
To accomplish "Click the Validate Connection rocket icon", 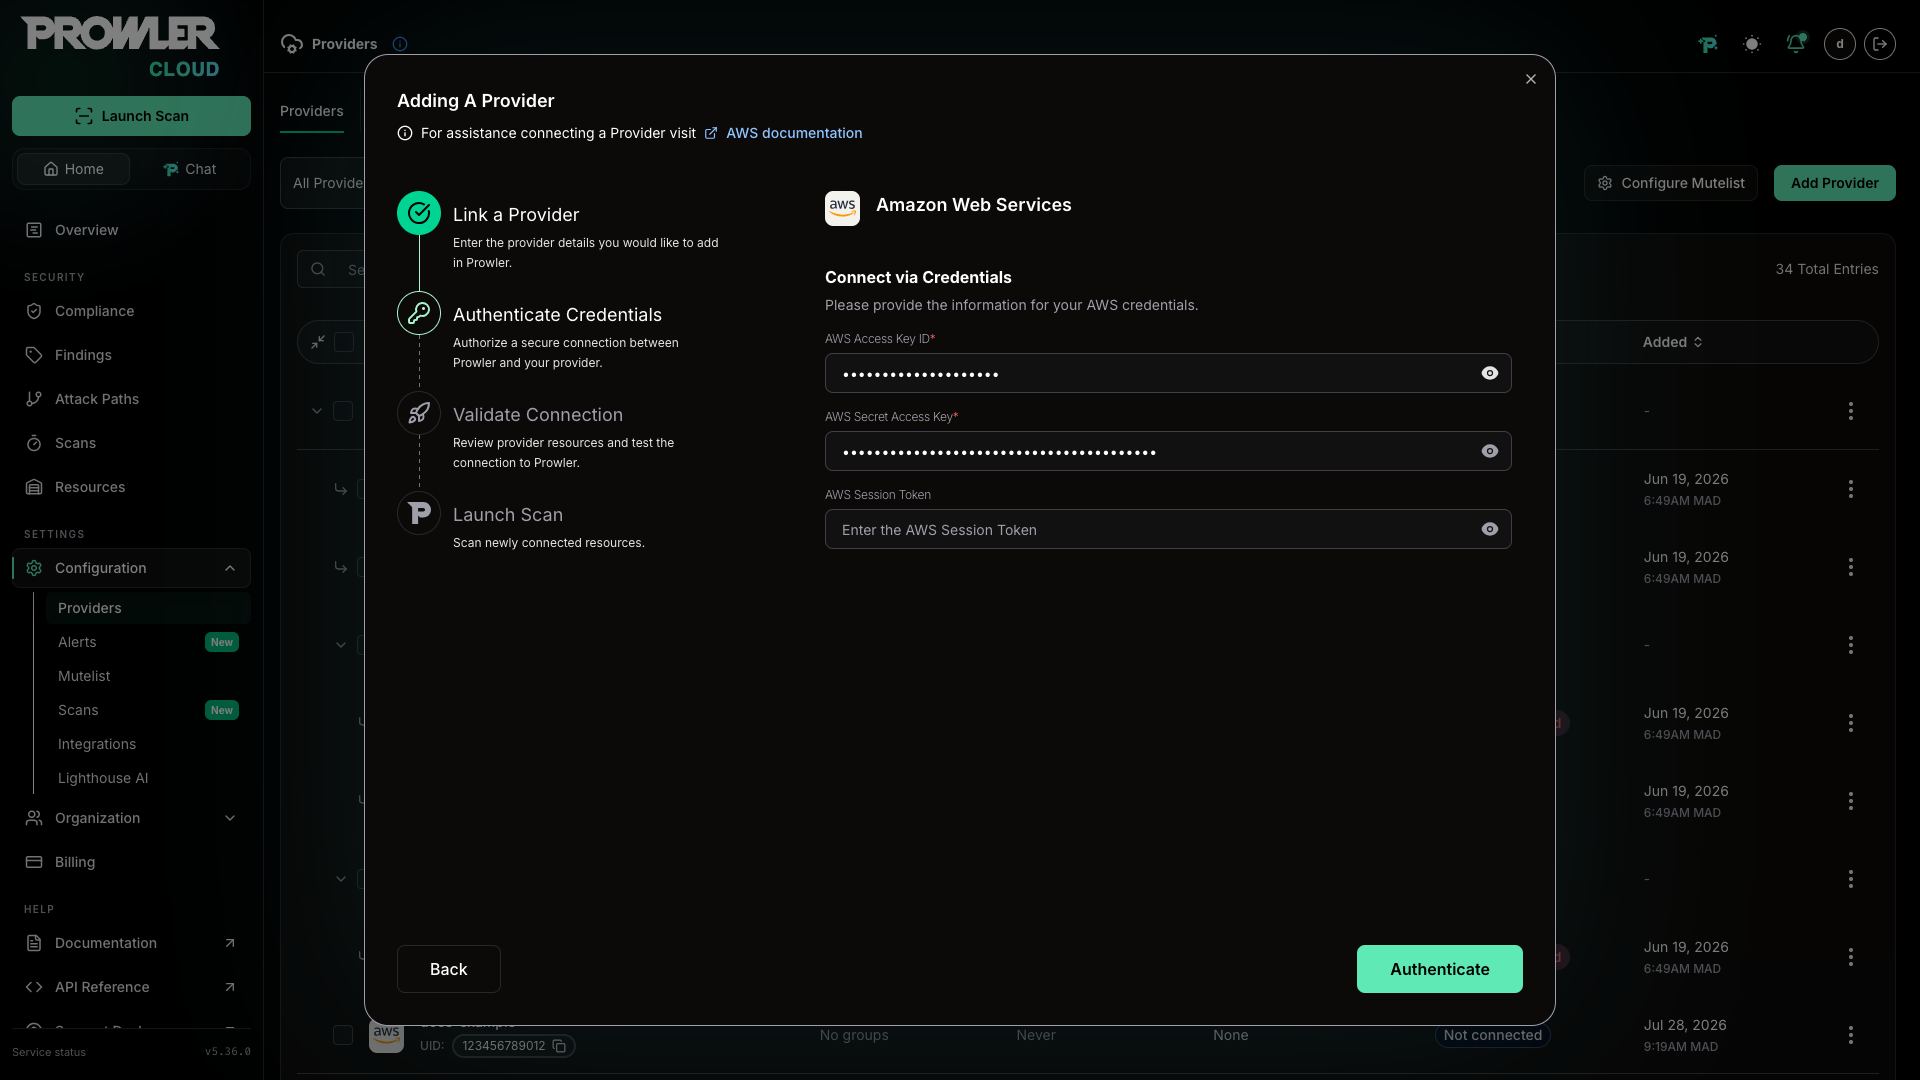I will [419, 413].
